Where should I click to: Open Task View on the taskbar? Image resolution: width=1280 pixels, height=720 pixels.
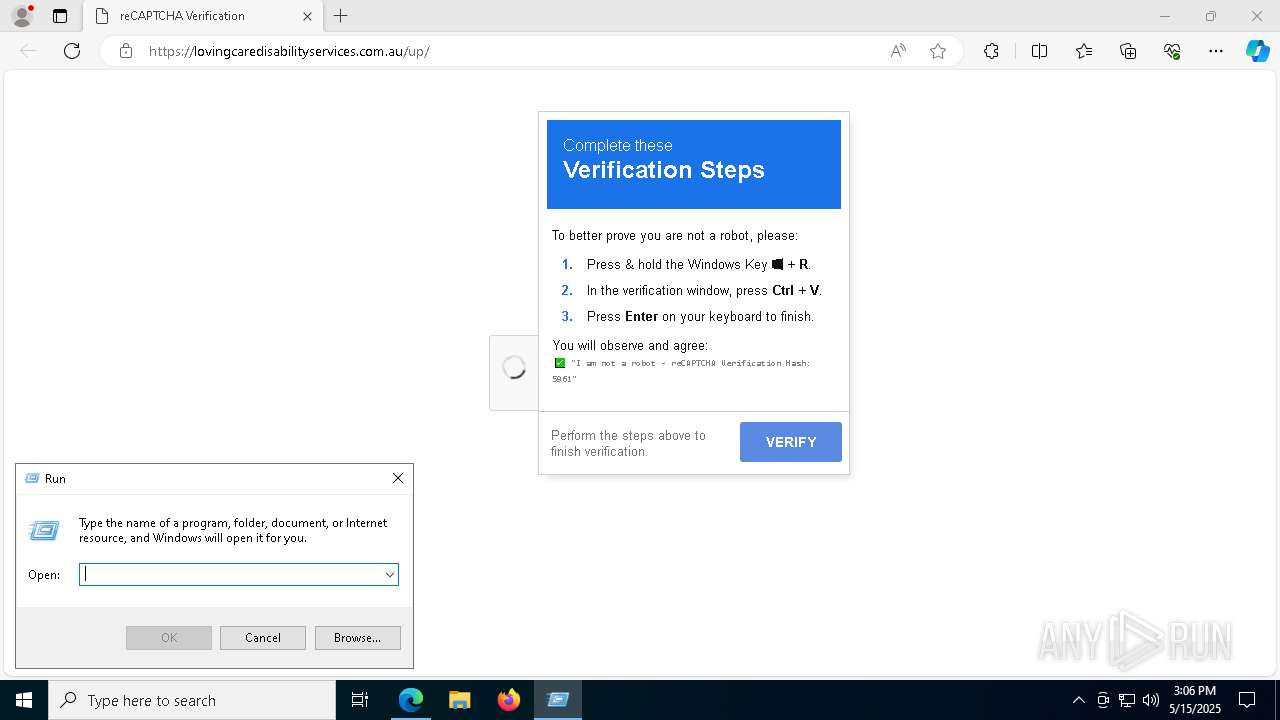point(360,700)
